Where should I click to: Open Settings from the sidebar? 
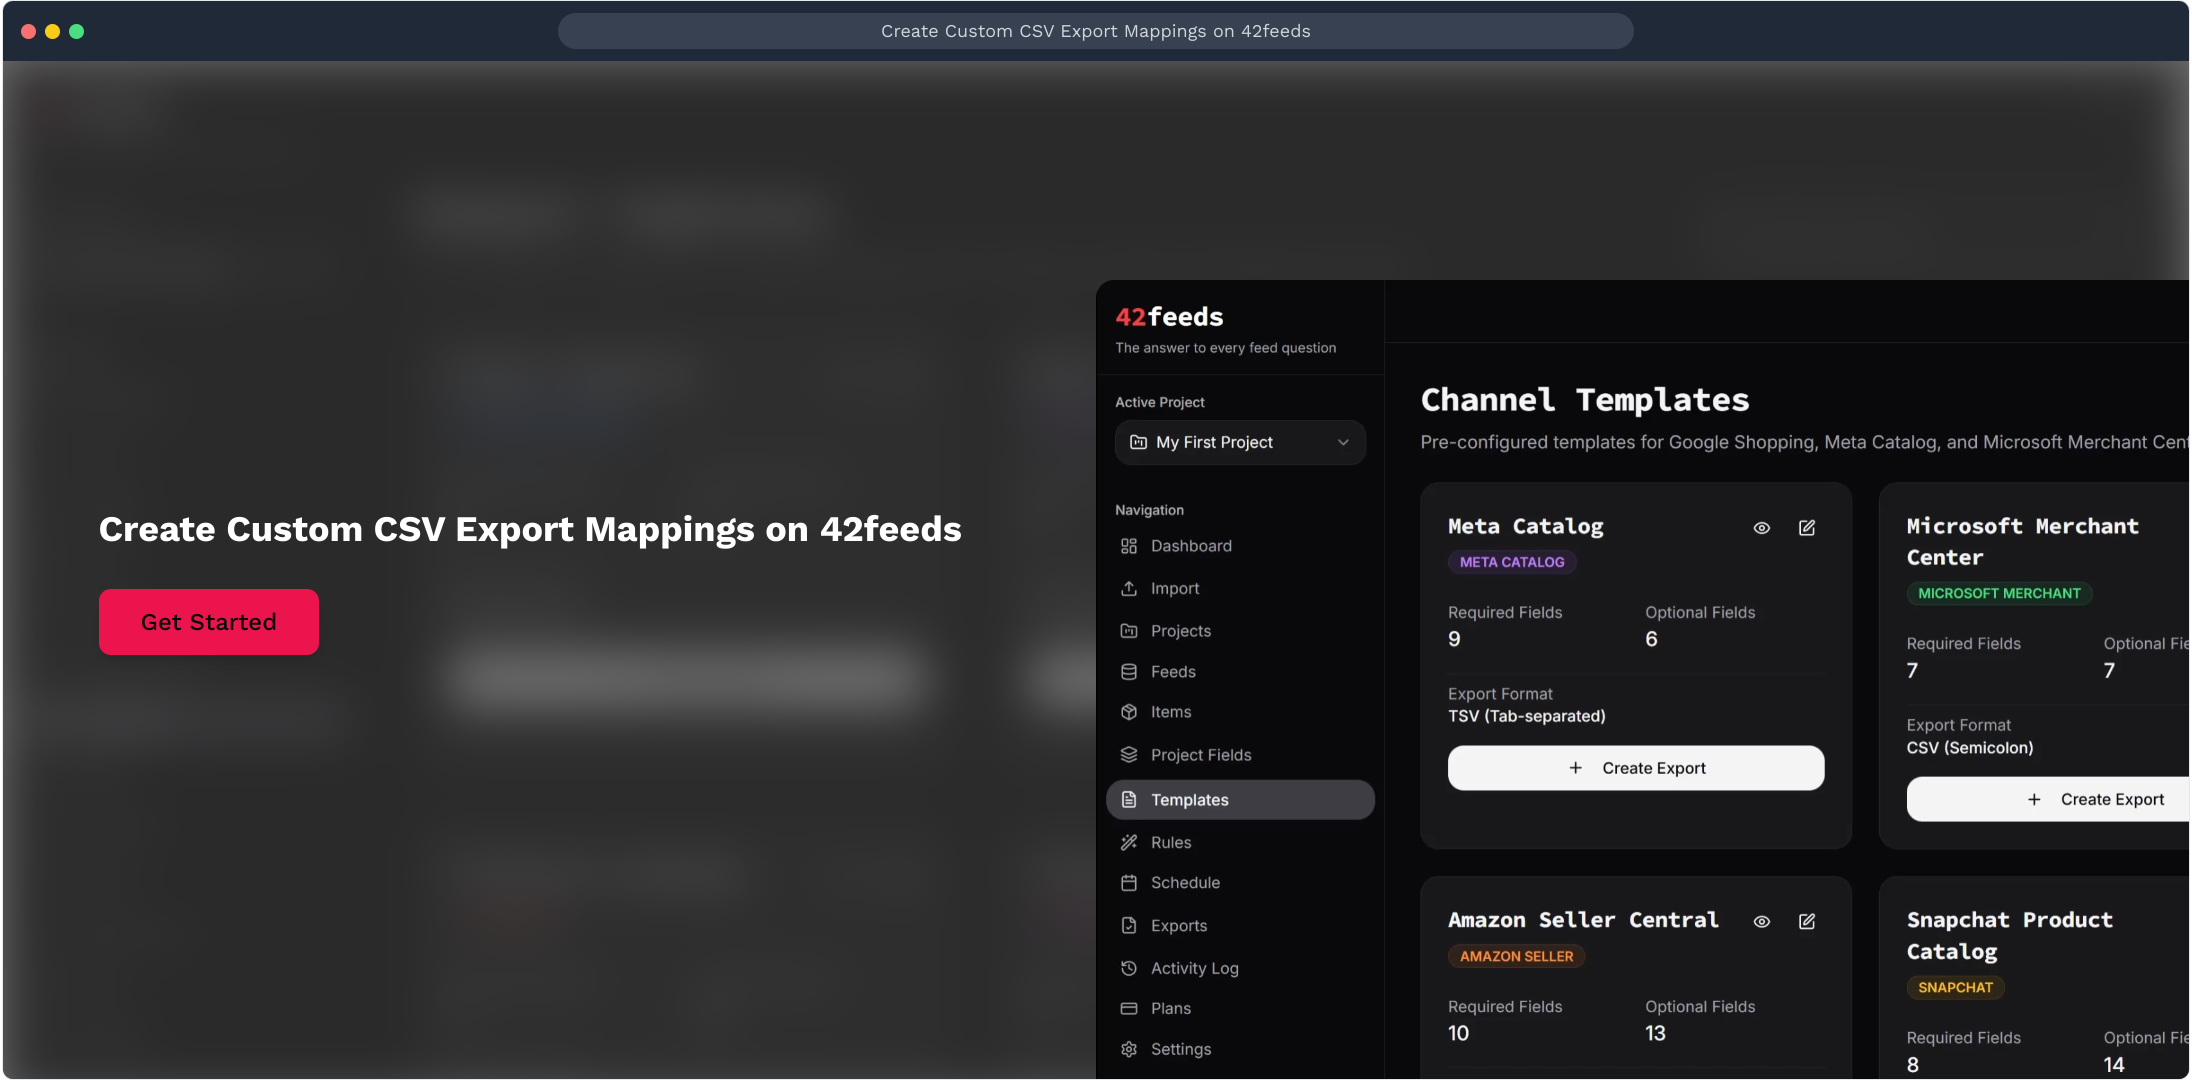(1180, 1049)
